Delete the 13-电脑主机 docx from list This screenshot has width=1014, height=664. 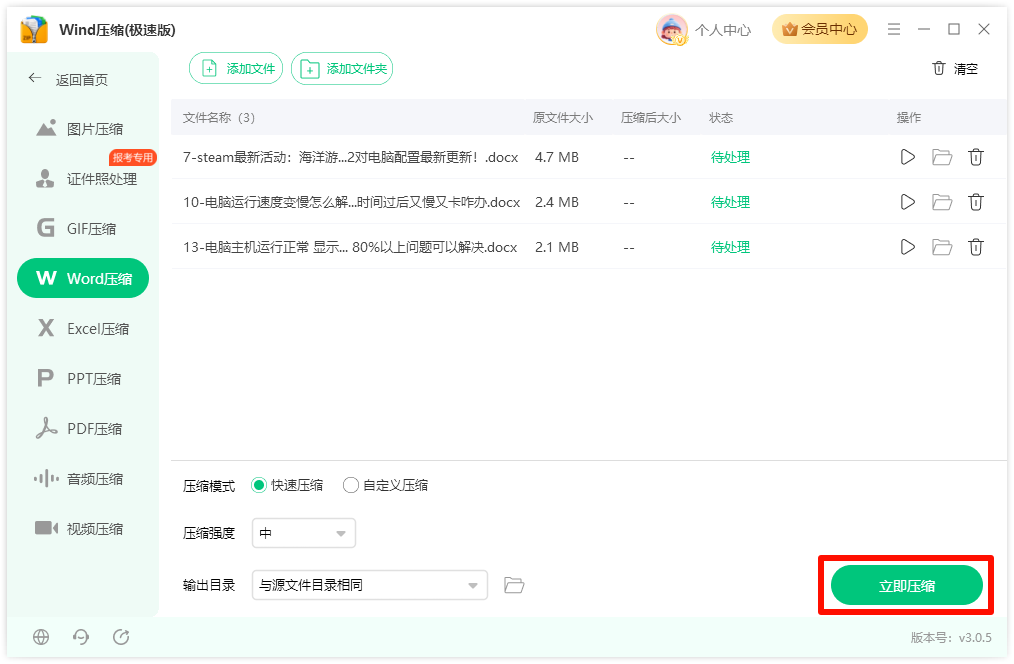(976, 247)
